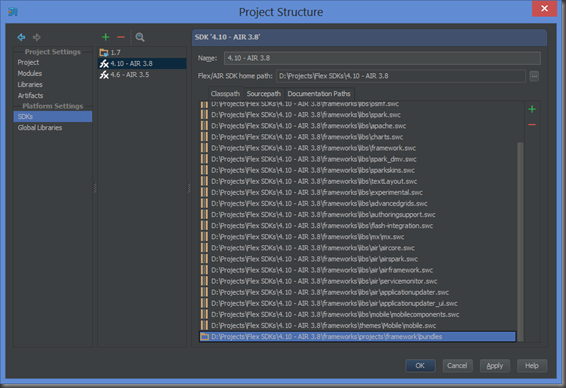Image resolution: width=566 pixels, height=388 pixels.
Task: Select the experimental.swc classpath entry
Action: (357, 193)
